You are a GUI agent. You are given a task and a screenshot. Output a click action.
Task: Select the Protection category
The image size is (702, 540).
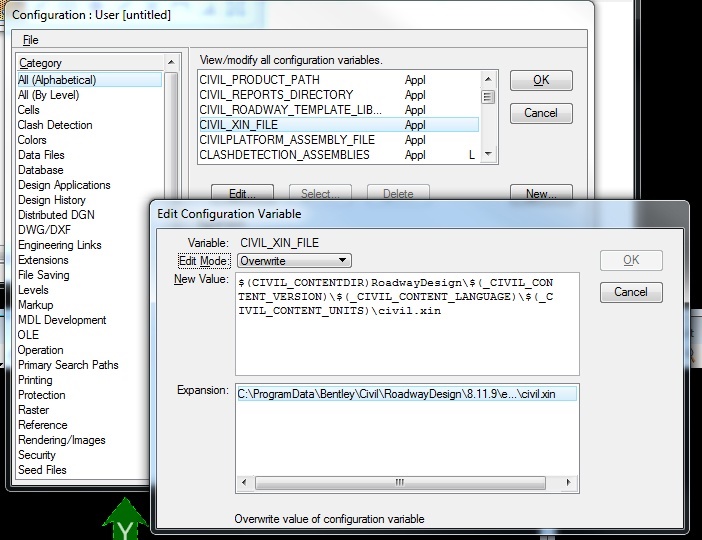[x=42, y=395]
